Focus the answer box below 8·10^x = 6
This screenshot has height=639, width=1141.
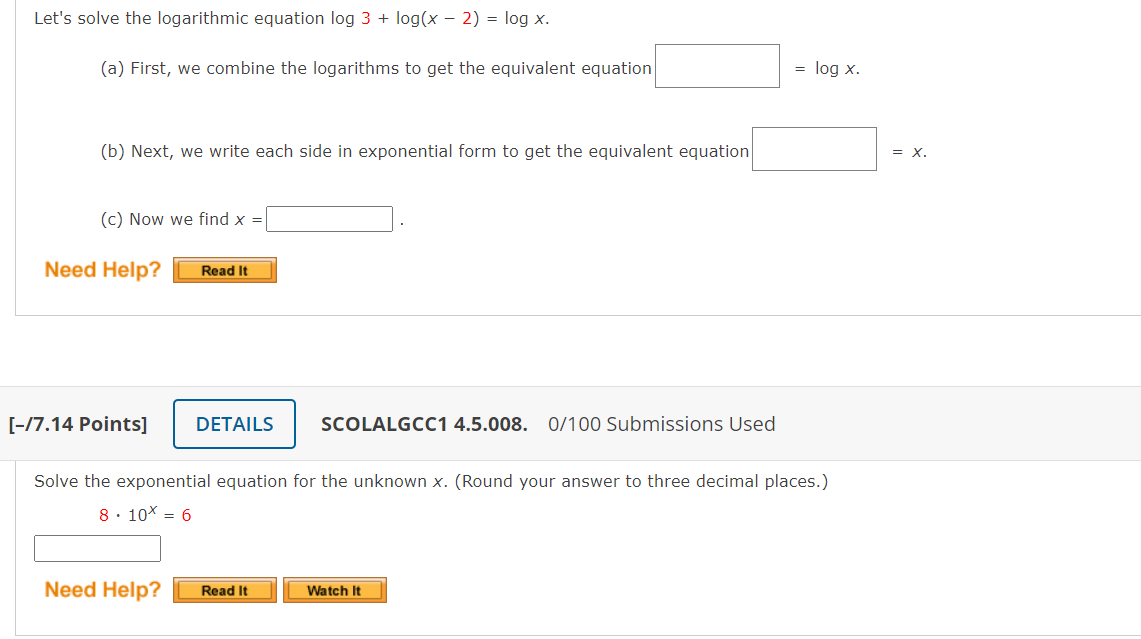tap(97, 548)
